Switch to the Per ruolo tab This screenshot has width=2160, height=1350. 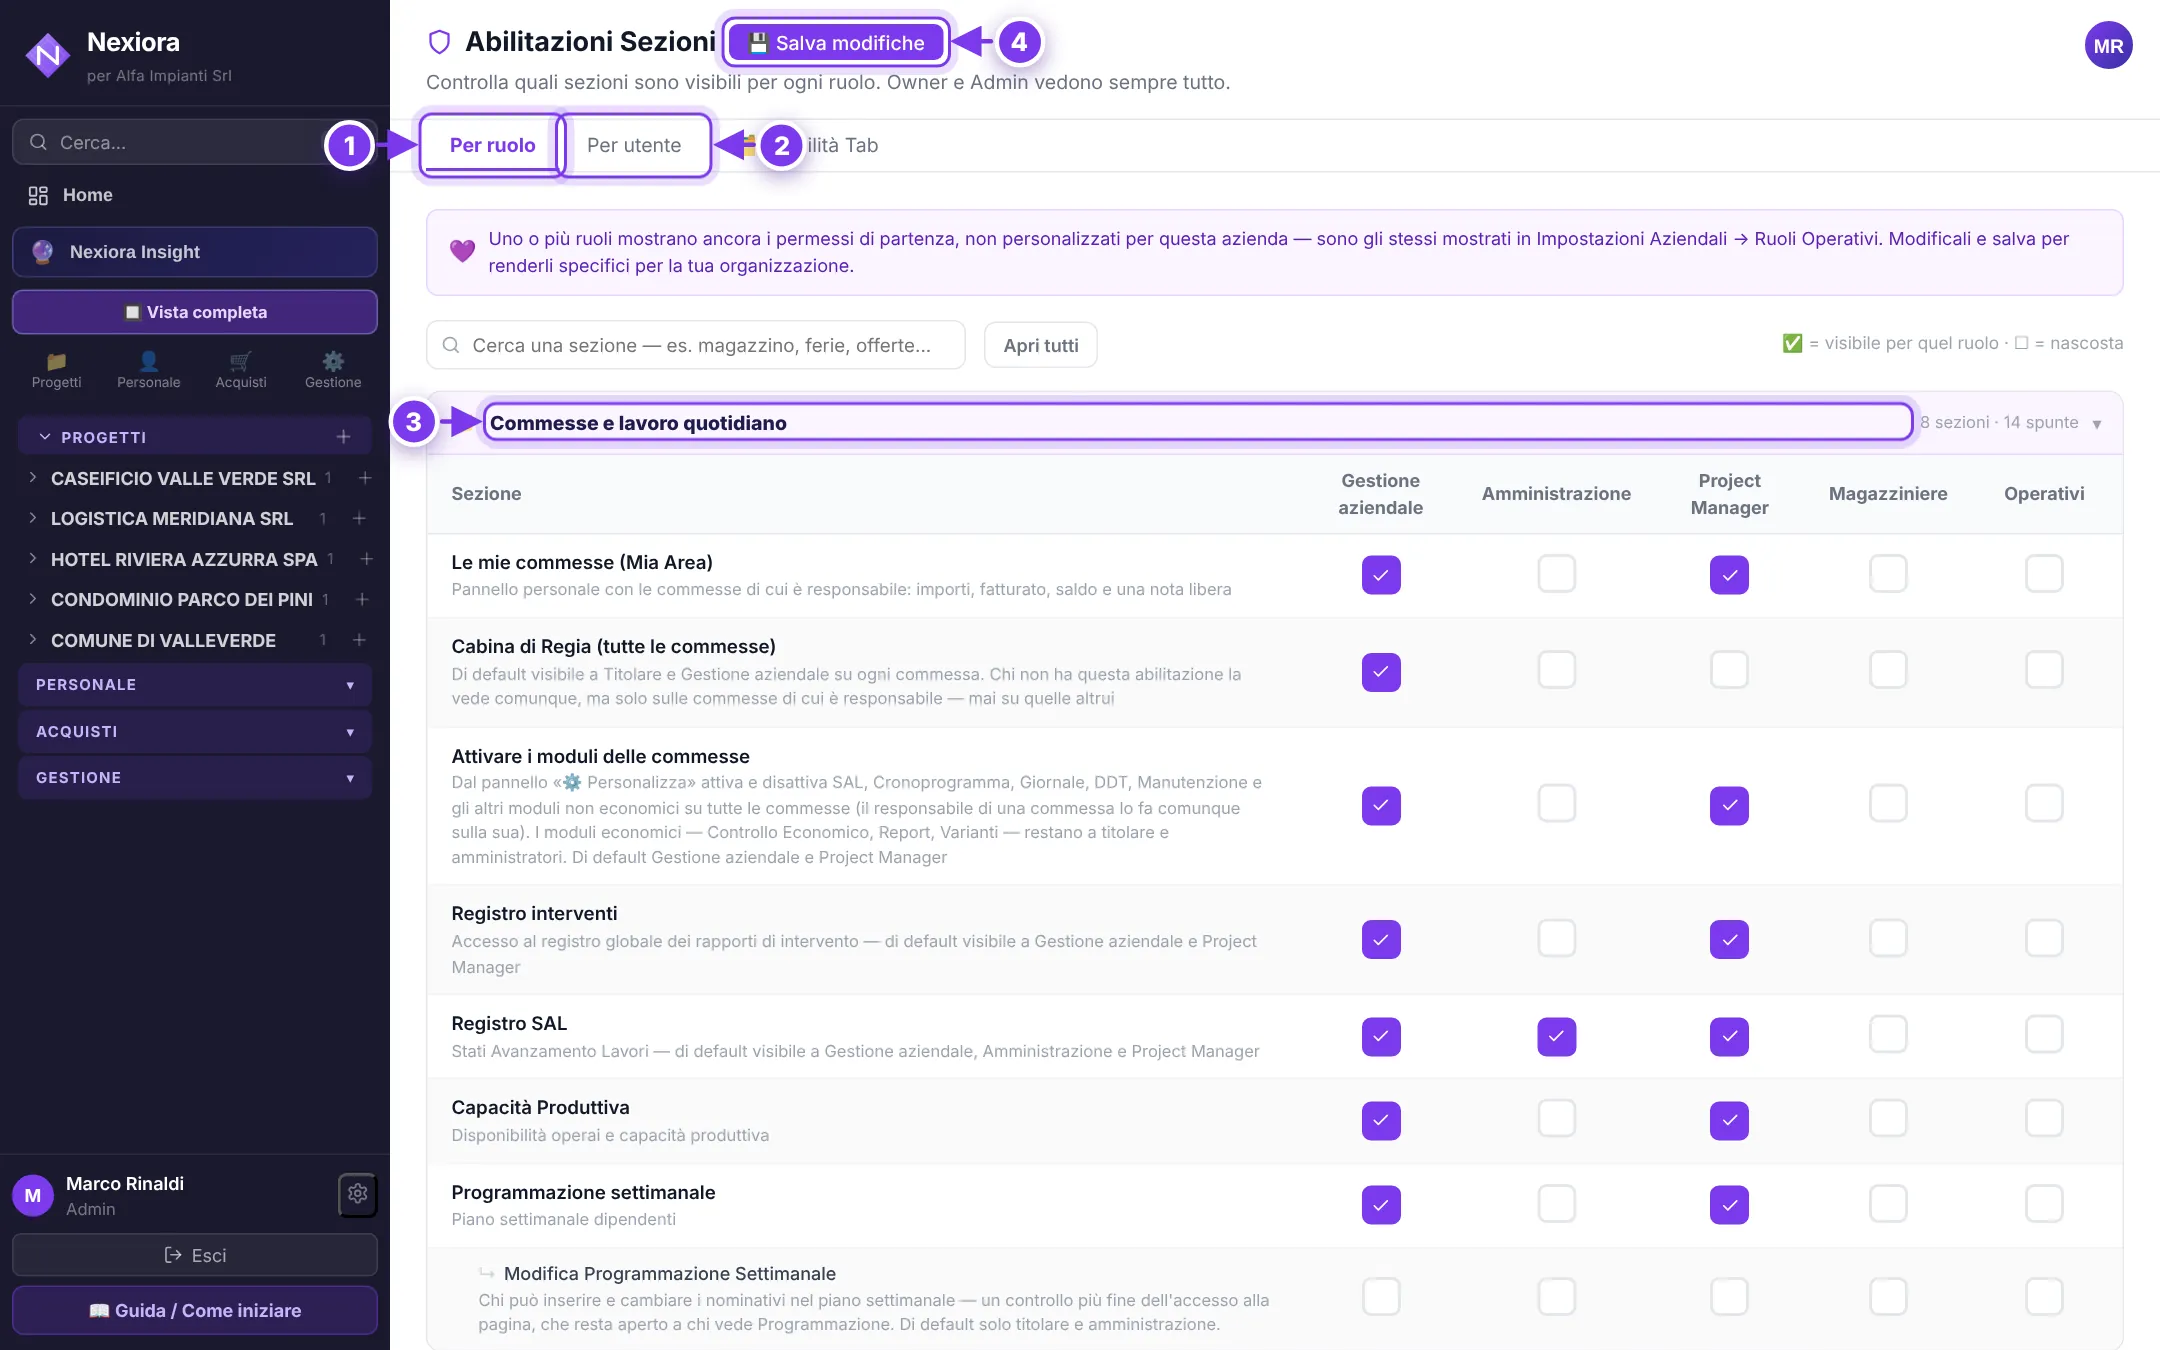492,145
